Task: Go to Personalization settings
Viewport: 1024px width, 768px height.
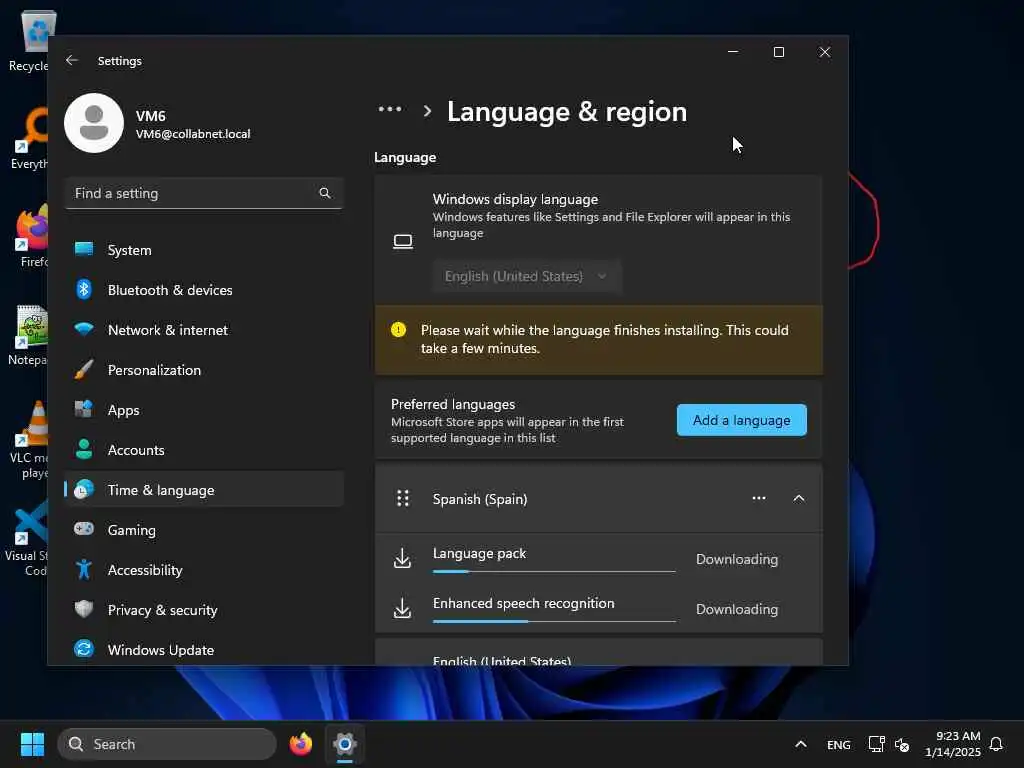Action: (x=204, y=370)
